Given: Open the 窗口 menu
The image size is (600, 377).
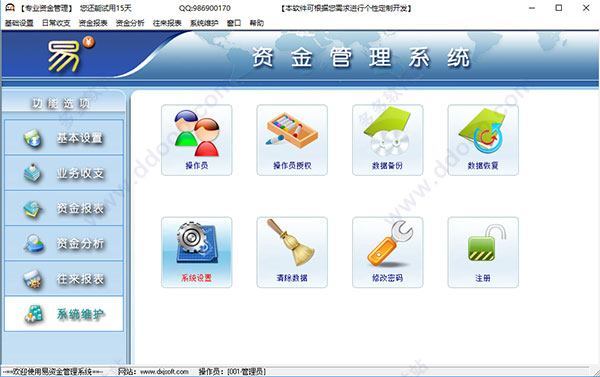Looking at the screenshot, I should (x=234, y=23).
